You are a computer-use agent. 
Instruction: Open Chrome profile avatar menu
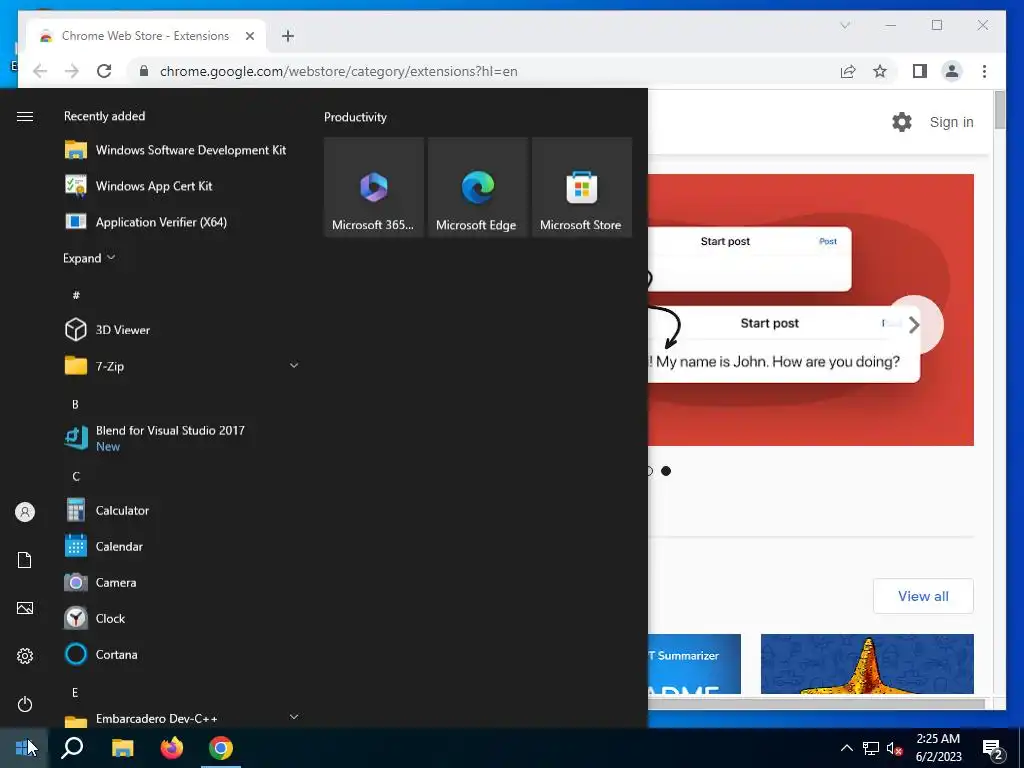(952, 71)
